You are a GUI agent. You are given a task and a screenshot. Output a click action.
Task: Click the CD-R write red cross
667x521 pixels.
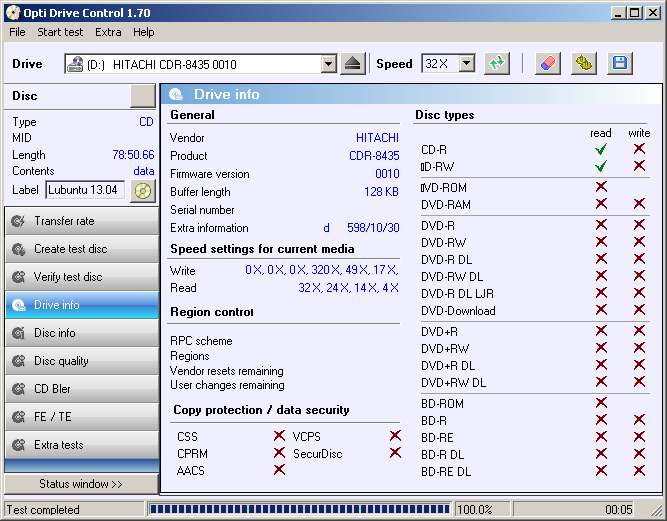click(639, 149)
